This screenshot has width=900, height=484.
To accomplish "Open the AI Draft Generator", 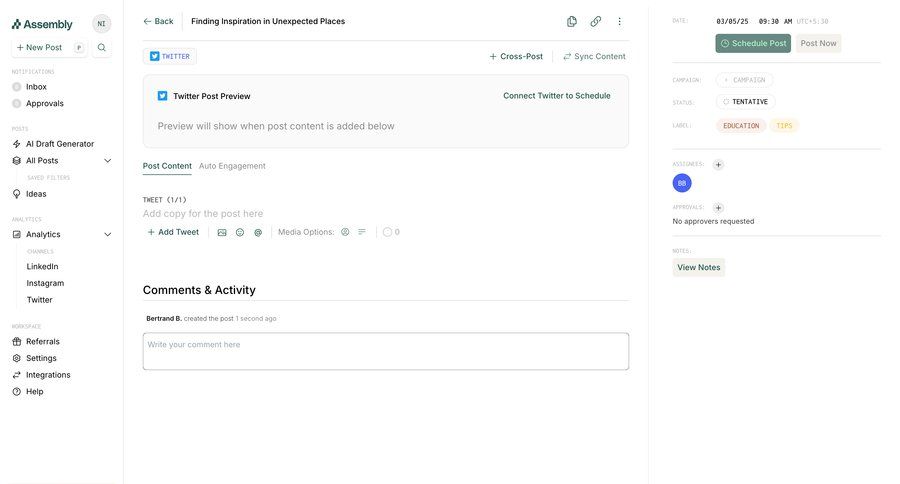I will pos(60,144).
